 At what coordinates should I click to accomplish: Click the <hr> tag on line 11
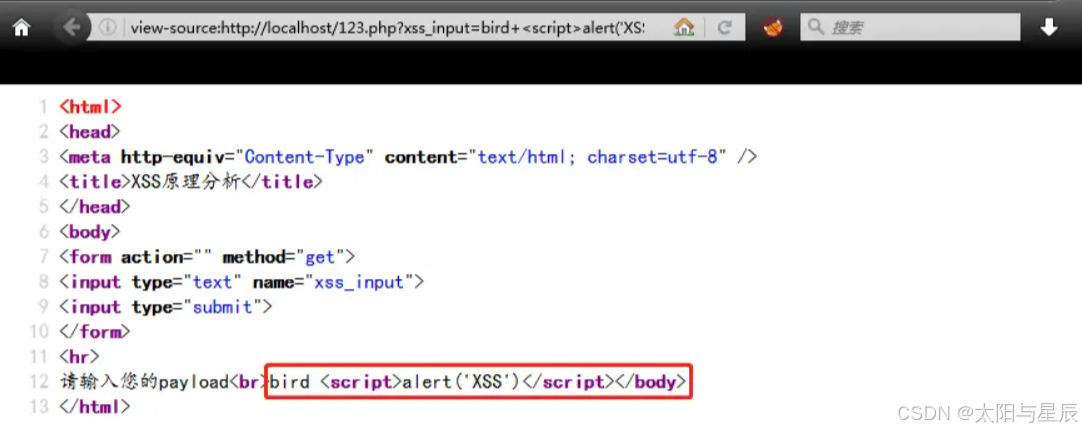click(x=80, y=357)
